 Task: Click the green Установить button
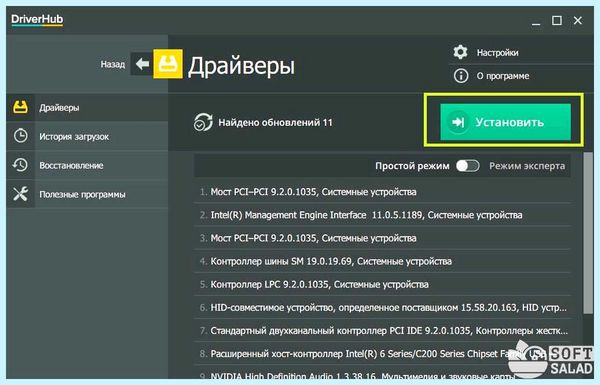tap(505, 122)
